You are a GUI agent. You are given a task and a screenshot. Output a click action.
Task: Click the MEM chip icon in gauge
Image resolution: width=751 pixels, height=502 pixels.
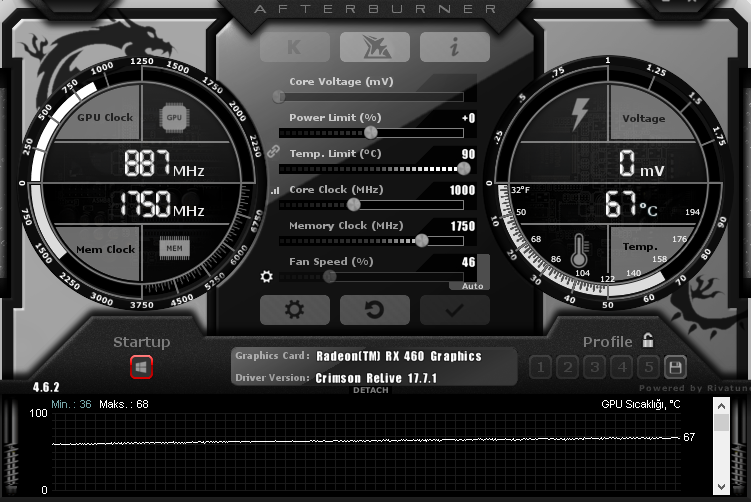(x=174, y=248)
